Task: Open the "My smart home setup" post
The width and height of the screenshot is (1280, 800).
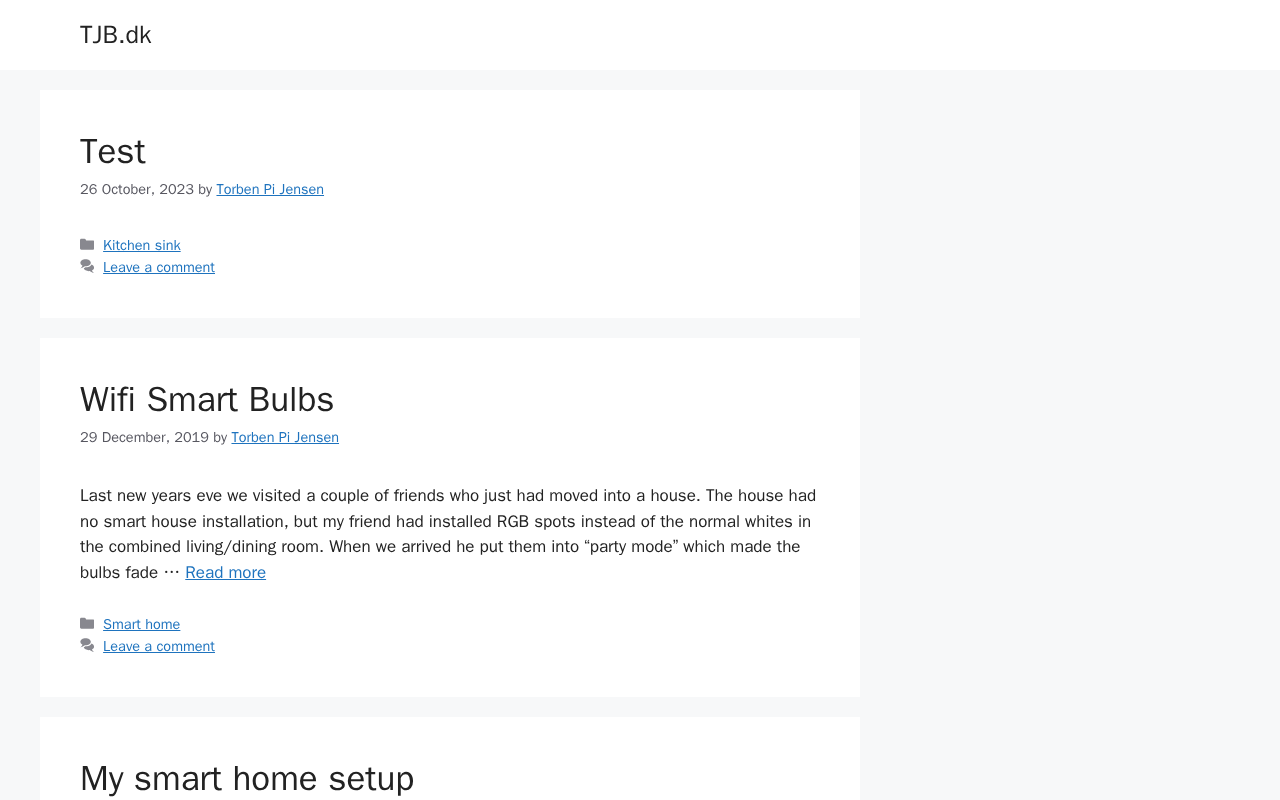Action: (x=247, y=778)
